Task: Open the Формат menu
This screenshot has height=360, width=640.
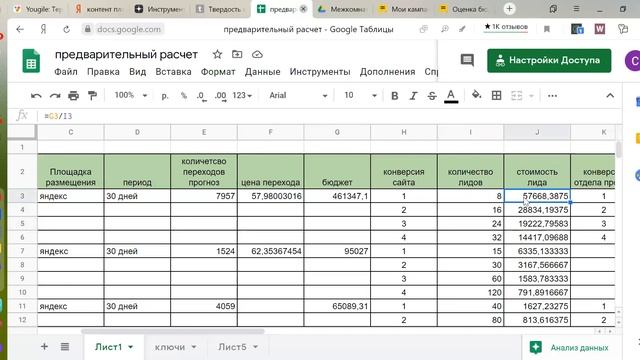Action: [x=218, y=72]
